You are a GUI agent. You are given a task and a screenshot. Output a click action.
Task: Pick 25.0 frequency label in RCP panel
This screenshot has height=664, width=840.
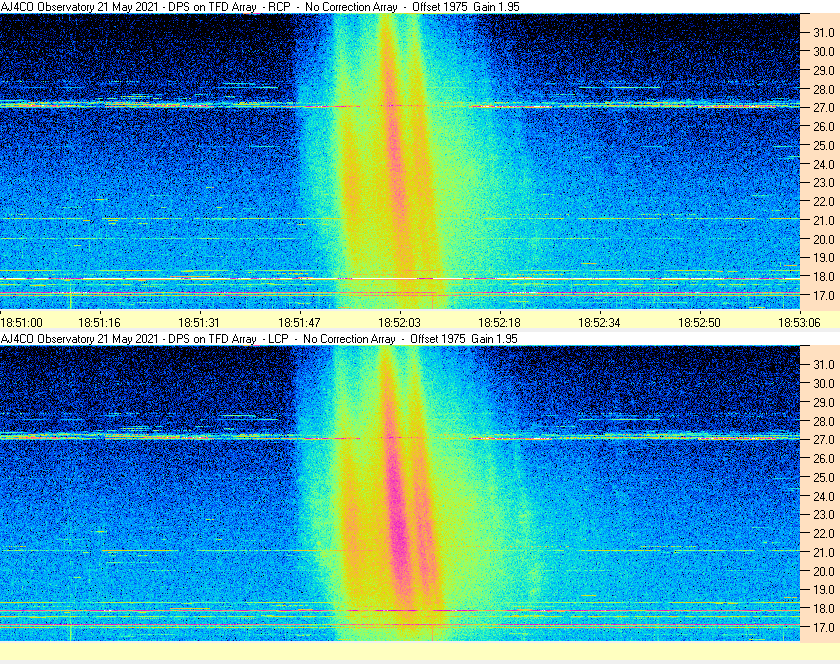pos(824,146)
